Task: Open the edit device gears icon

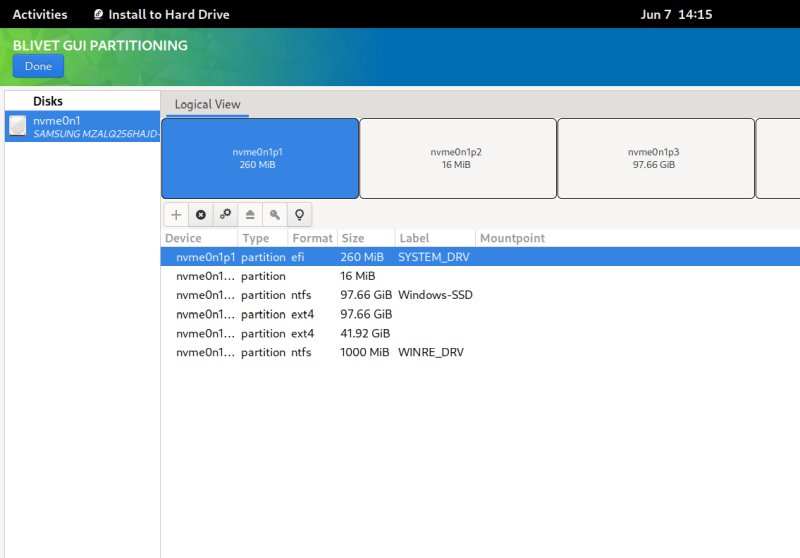Action: point(225,214)
